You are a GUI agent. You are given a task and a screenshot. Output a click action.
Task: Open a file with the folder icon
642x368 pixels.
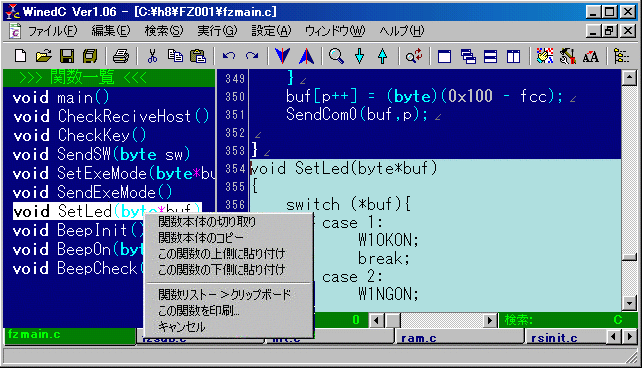click(x=43, y=56)
